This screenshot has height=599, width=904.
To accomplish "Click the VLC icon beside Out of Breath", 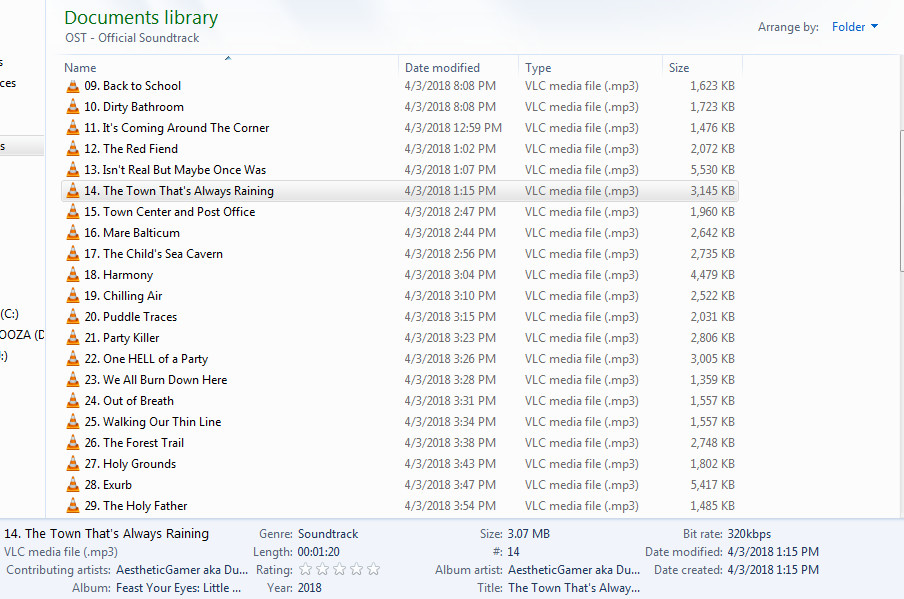I will [72, 401].
